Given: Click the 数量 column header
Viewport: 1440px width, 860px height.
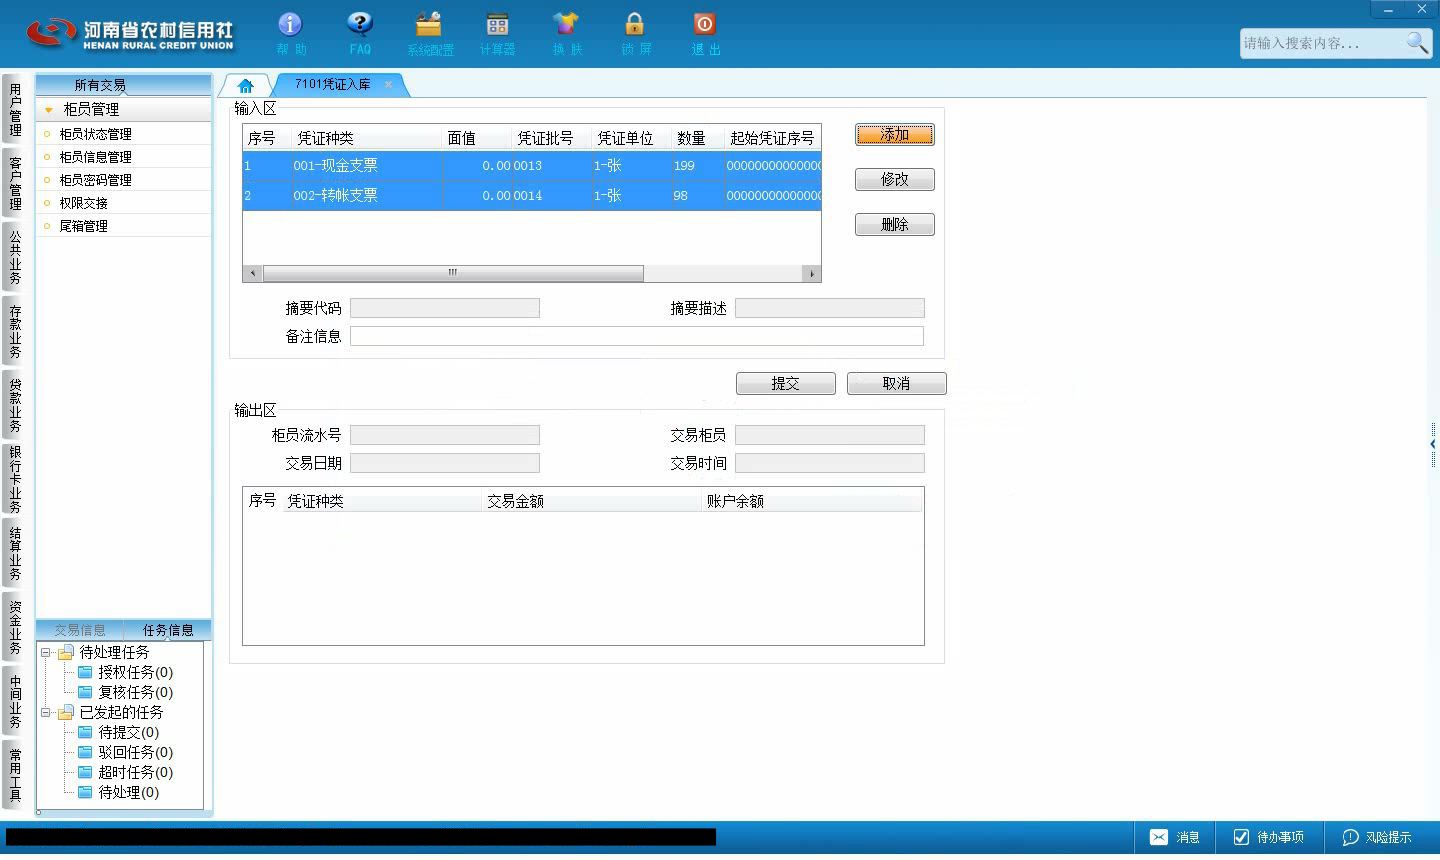Looking at the screenshot, I should coord(697,138).
